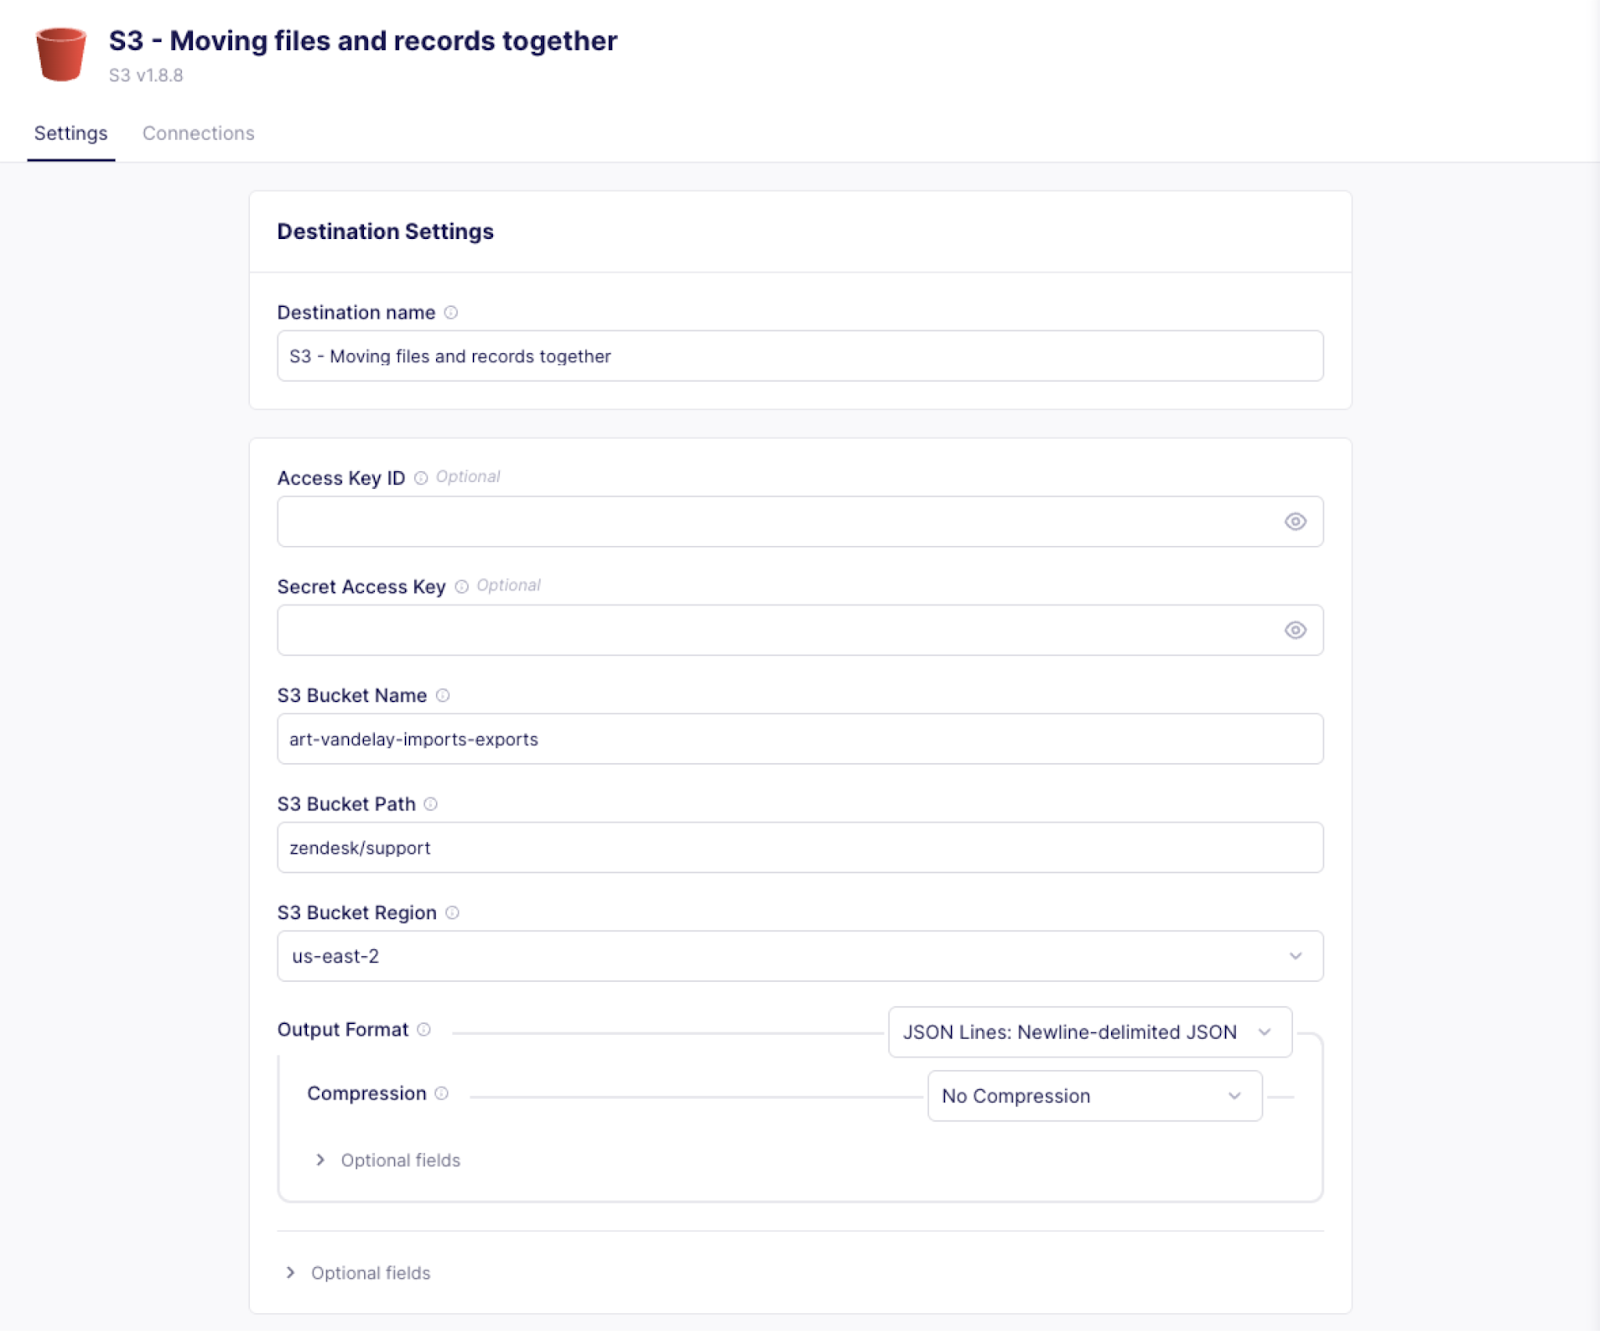1600x1331 pixels.
Task: Open the S3 Bucket Region dropdown
Action: 800,956
